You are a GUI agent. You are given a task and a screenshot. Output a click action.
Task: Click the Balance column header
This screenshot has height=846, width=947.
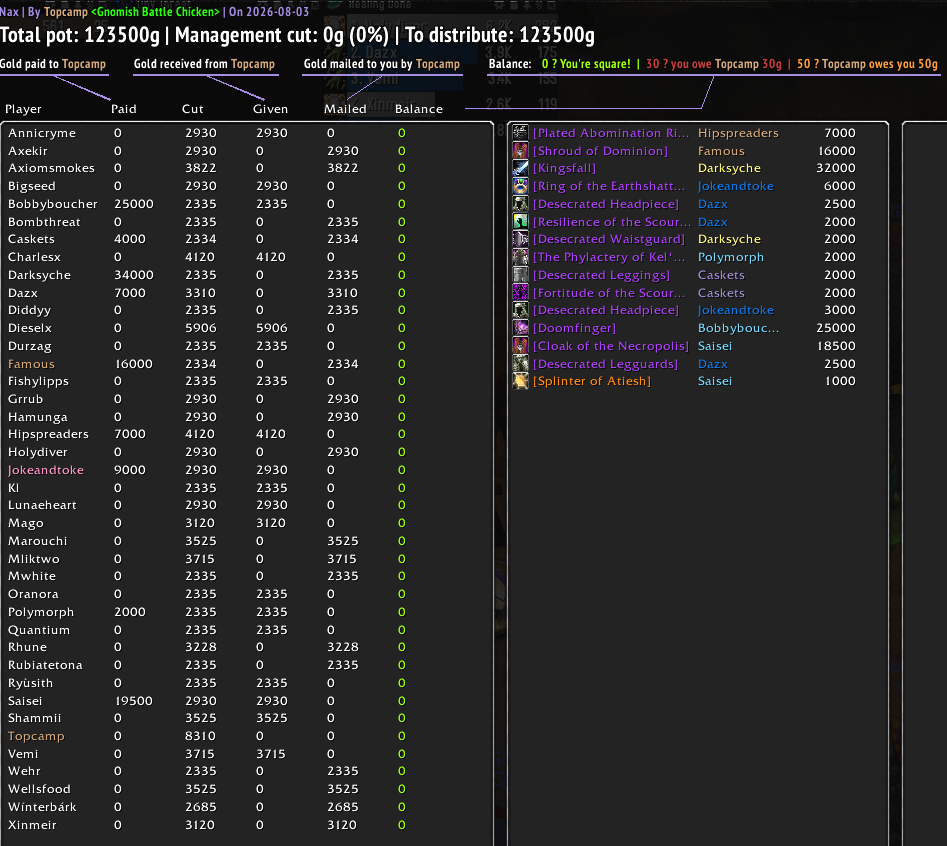(419, 109)
